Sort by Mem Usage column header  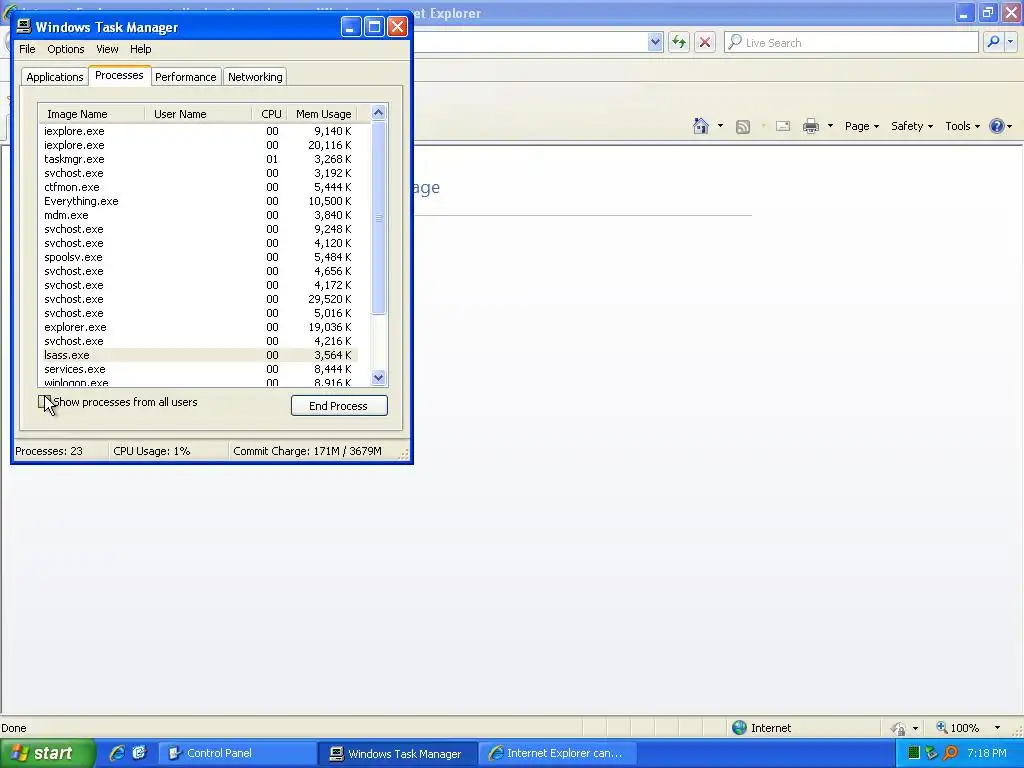click(323, 114)
